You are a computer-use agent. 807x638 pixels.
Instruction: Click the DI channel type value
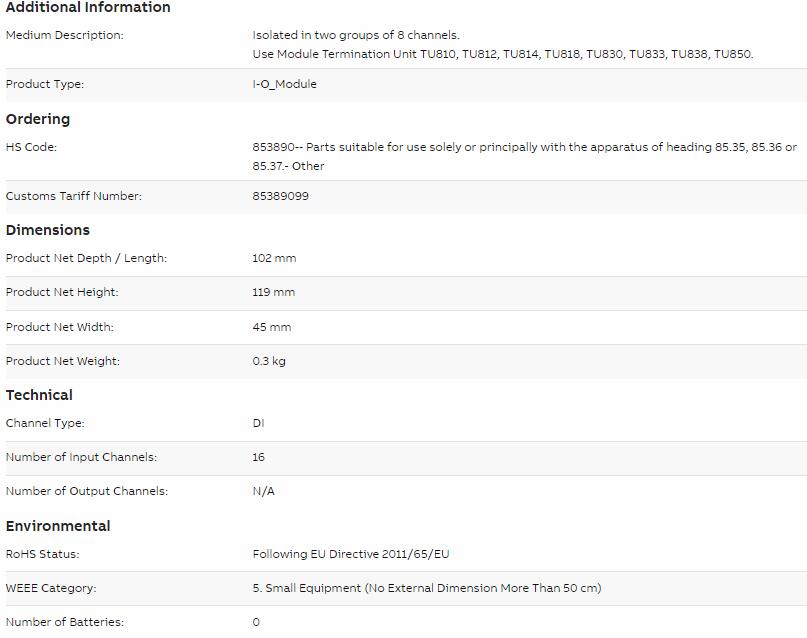coord(258,423)
